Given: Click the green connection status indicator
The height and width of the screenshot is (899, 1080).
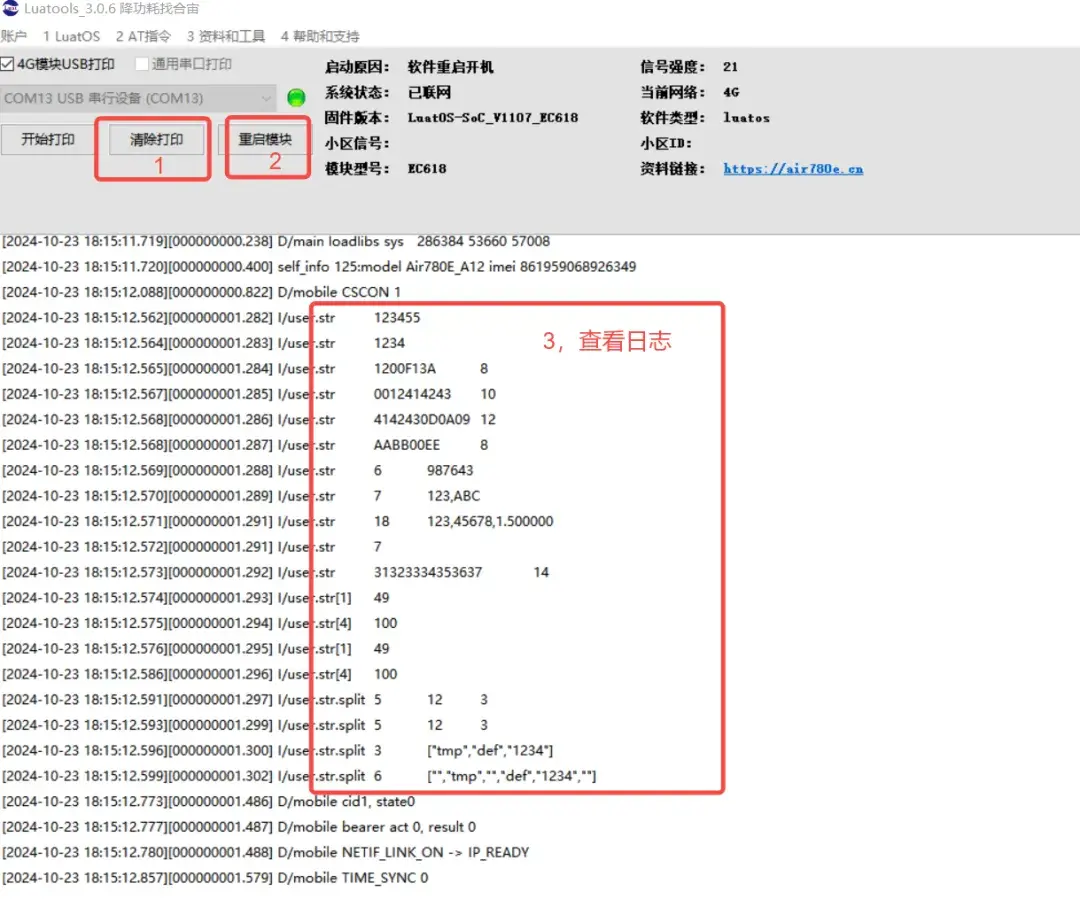Looking at the screenshot, I should [x=296, y=98].
